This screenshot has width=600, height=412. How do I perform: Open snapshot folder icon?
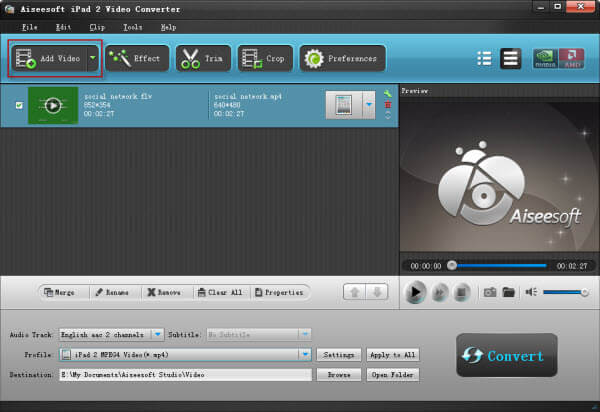click(x=509, y=292)
